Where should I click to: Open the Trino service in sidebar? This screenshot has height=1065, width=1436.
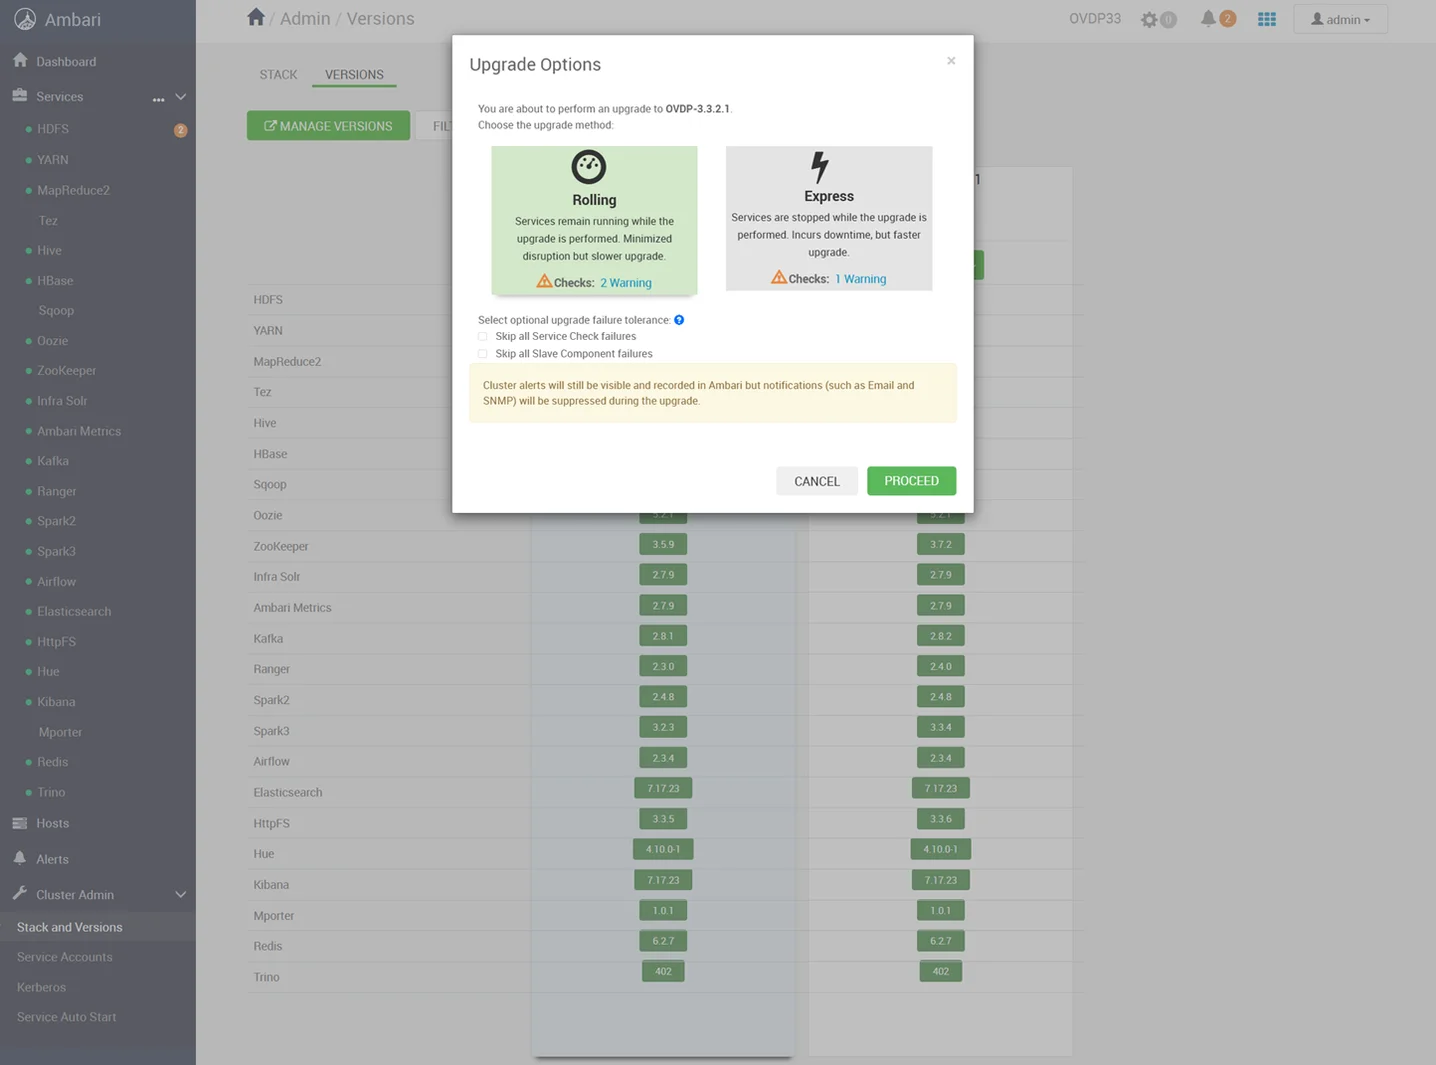point(51,792)
